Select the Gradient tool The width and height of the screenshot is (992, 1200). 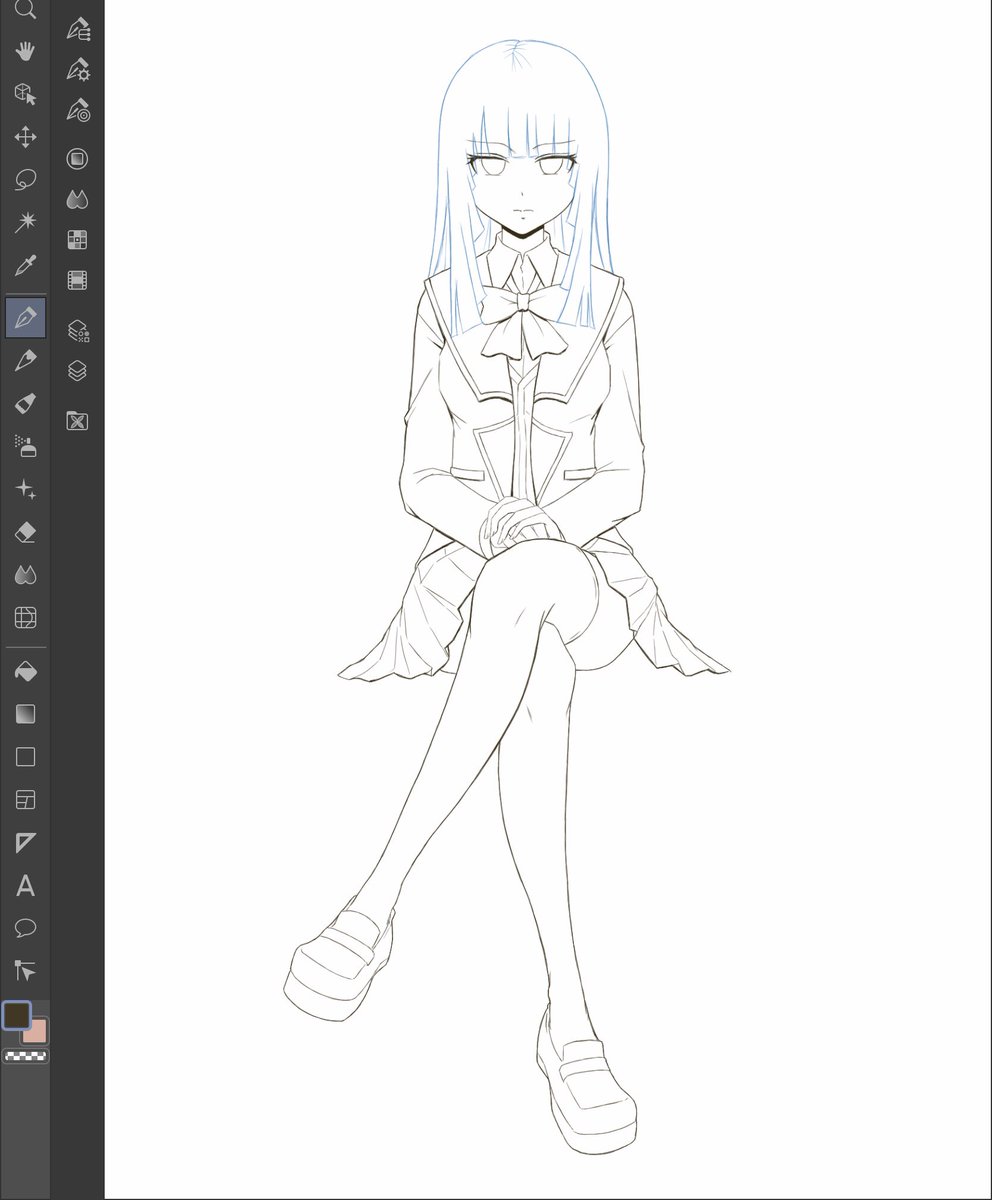coord(26,714)
